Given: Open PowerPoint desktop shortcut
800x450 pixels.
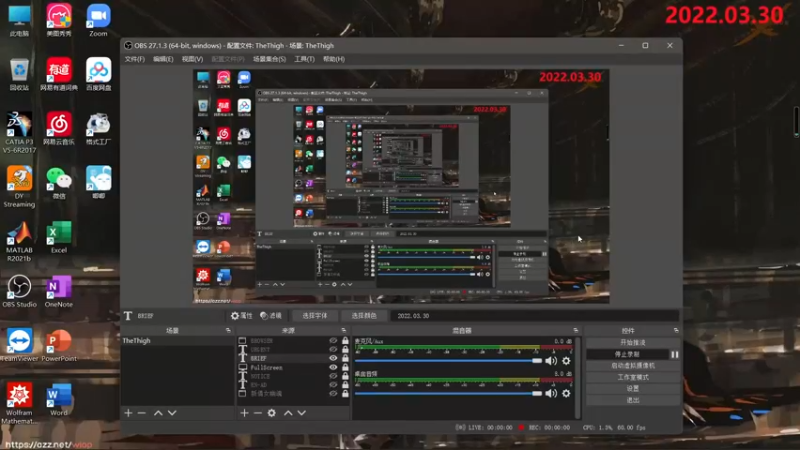Looking at the screenshot, I should pyautogui.click(x=59, y=345).
